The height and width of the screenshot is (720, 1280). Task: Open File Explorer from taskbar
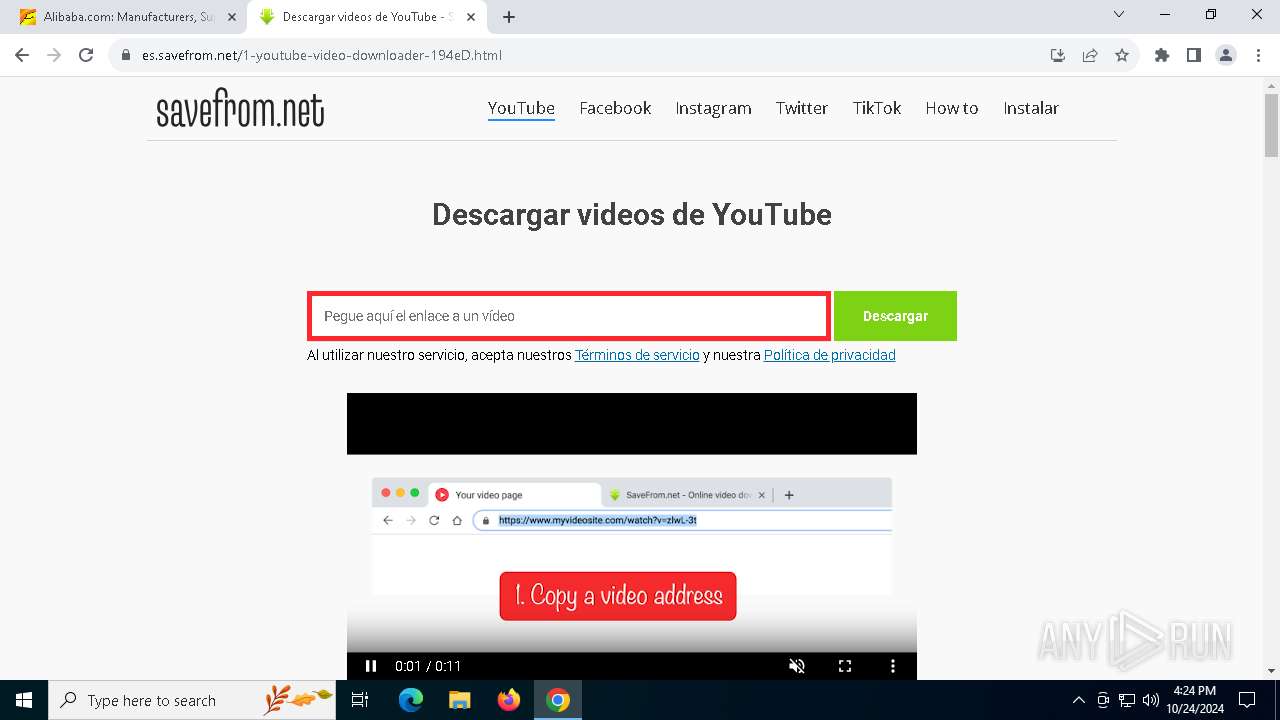[x=459, y=700]
